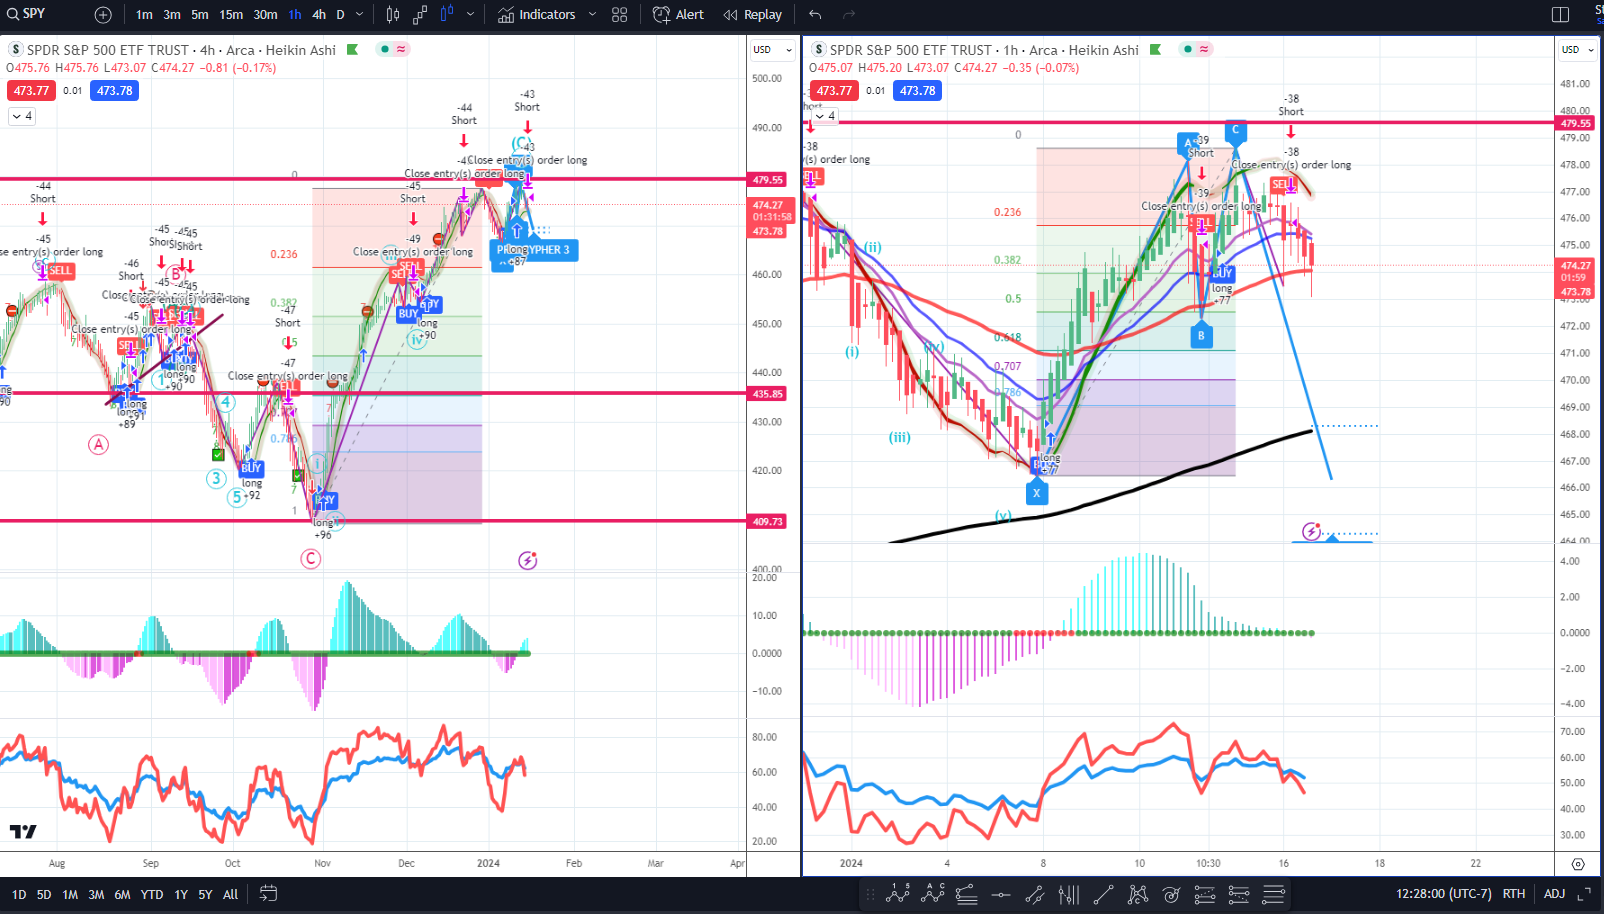Start bar Replay mode
The width and height of the screenshot is (1604, 914).
point(753,14)
